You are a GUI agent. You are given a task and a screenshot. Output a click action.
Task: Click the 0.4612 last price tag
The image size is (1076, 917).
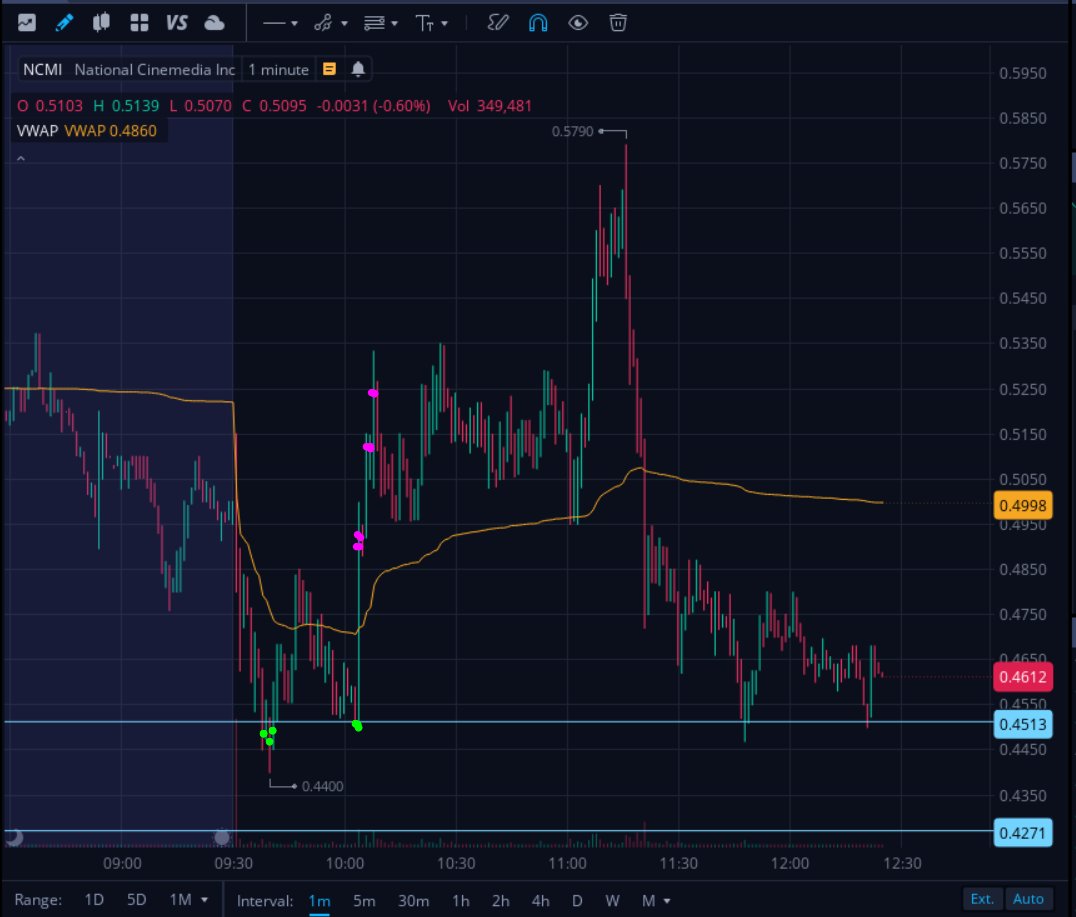pos(1022,677)
